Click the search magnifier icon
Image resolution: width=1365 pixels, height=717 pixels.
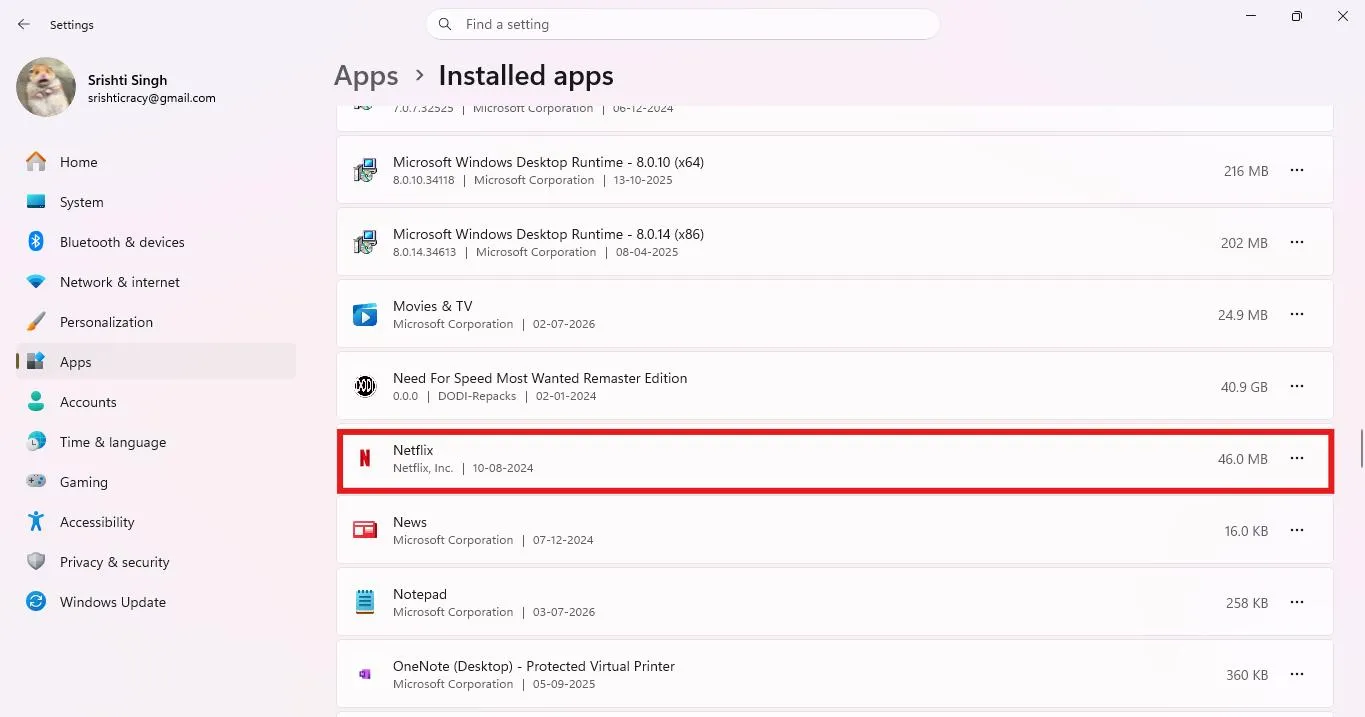(x=445, y=24)
